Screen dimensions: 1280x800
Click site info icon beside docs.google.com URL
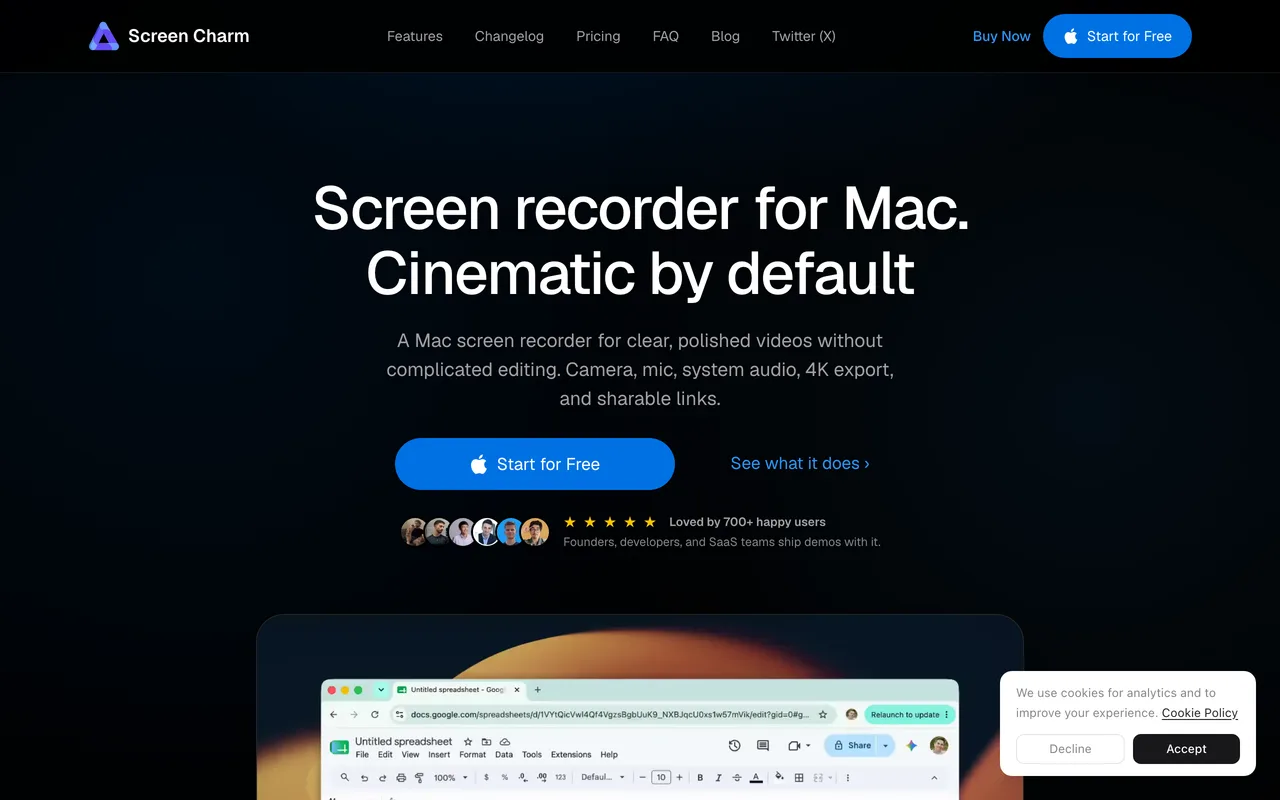[x=399, y=715]
